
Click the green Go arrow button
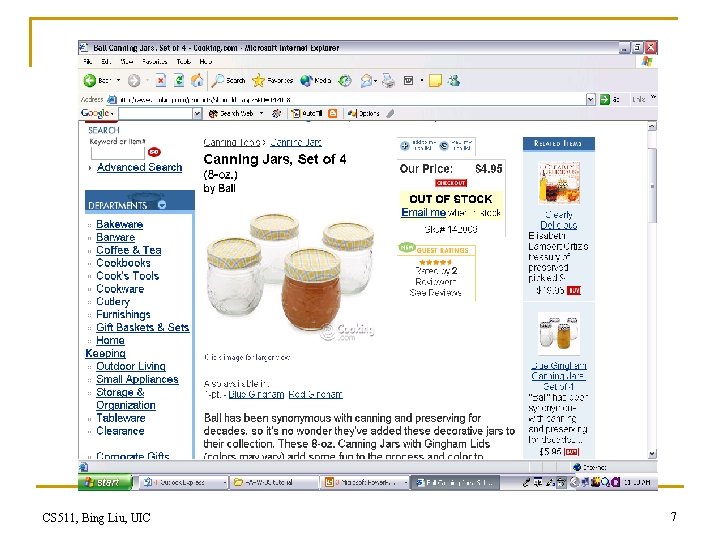click(x=605, y=99)
